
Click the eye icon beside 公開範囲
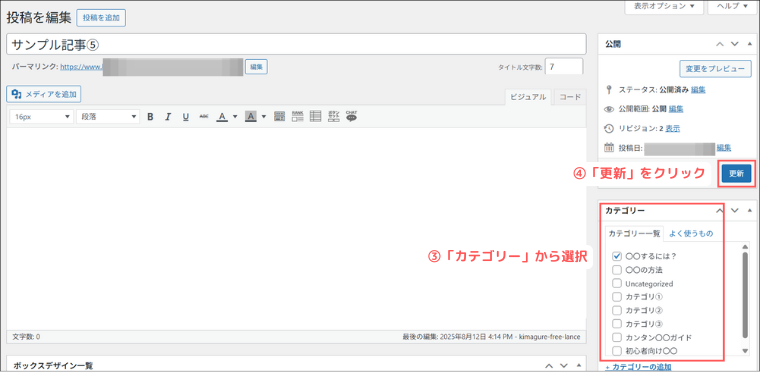(609, 109)
